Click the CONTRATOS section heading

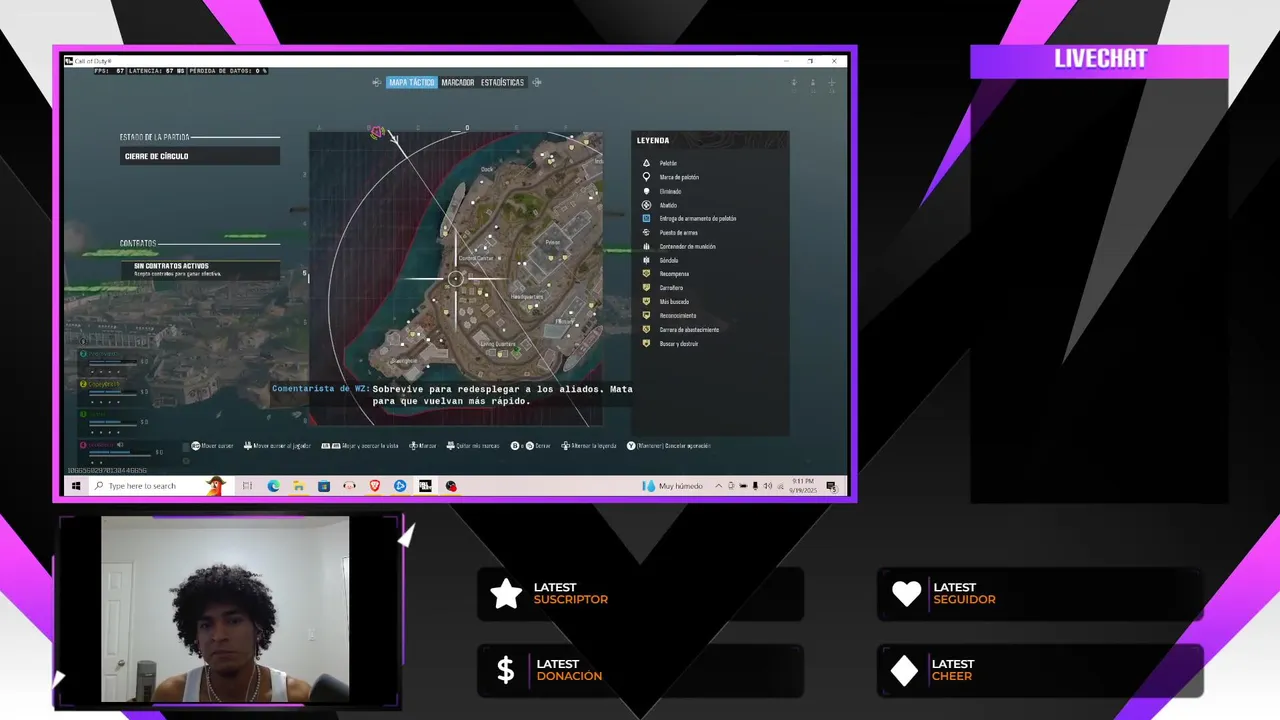pos(138,243)
